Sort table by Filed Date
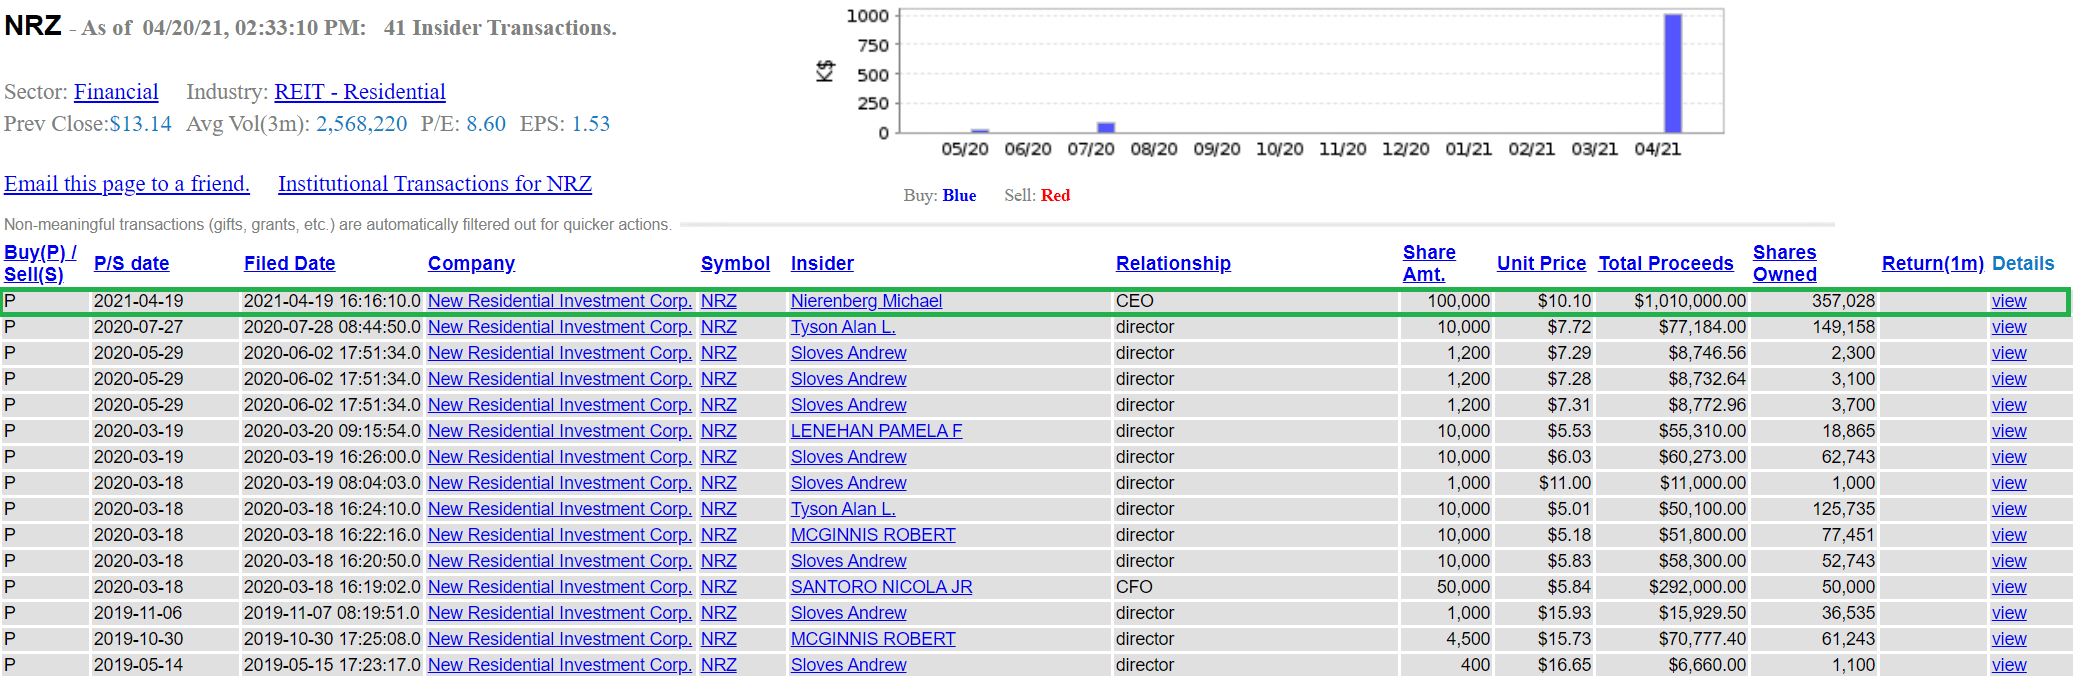The image size is (2073, 676). click(x=289, y=263)
